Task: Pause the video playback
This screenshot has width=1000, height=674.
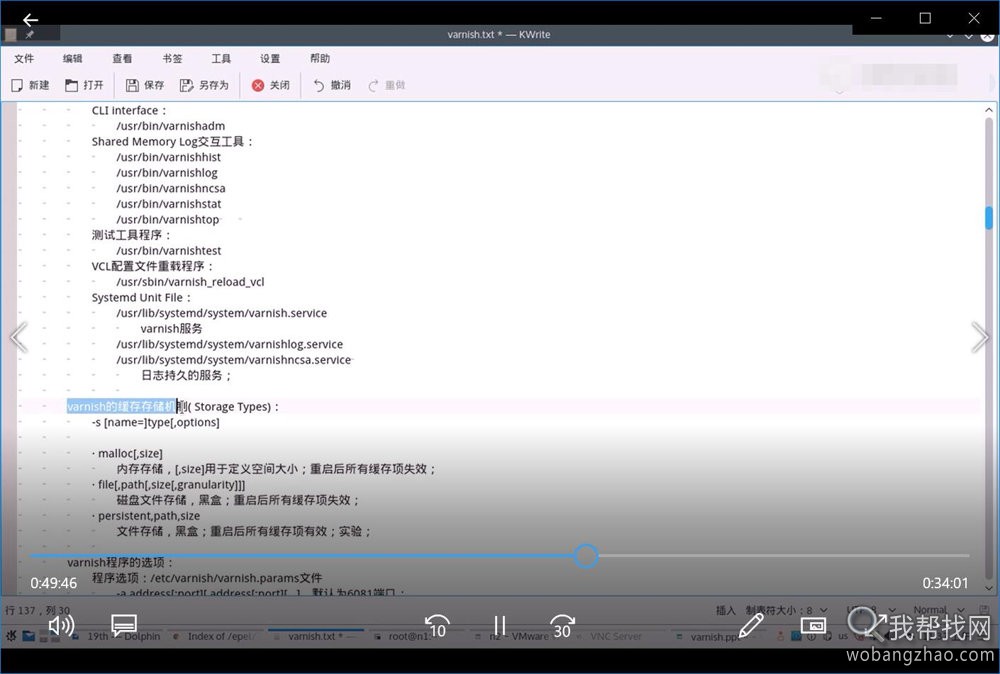Action: click(500, 626)
